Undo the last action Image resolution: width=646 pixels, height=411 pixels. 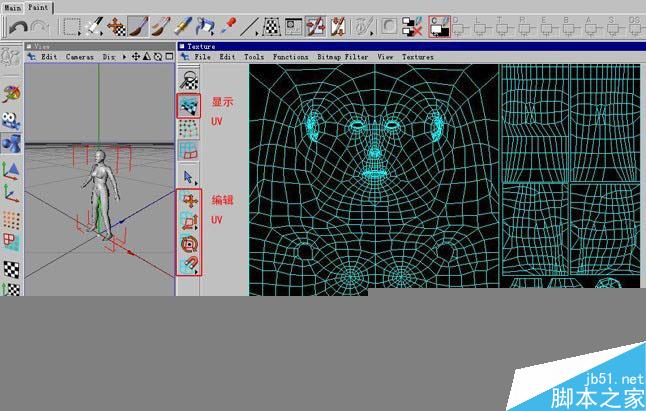(18, 27)
